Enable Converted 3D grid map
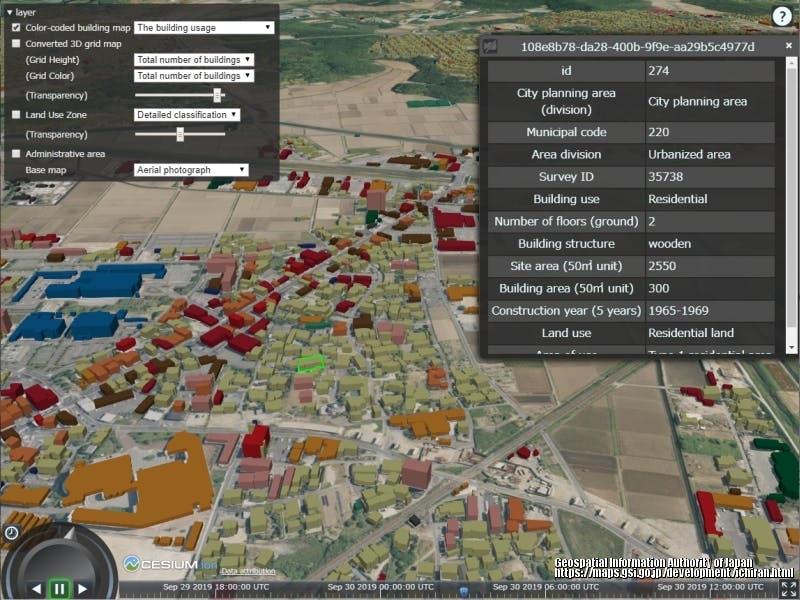800x600 pixels. click(x=16, y=43)
